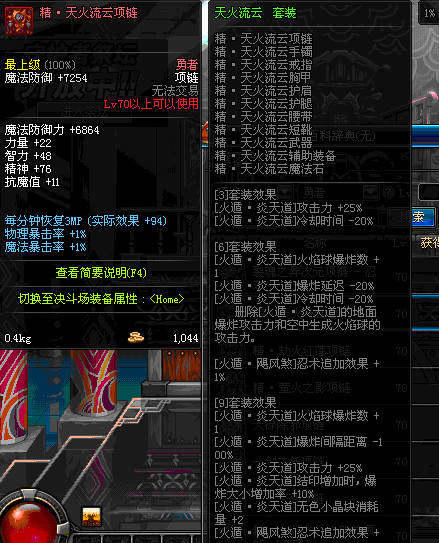Open the dropdown arrow left of 勇者 field
This screenshot has width=439, height=543.
285,192
